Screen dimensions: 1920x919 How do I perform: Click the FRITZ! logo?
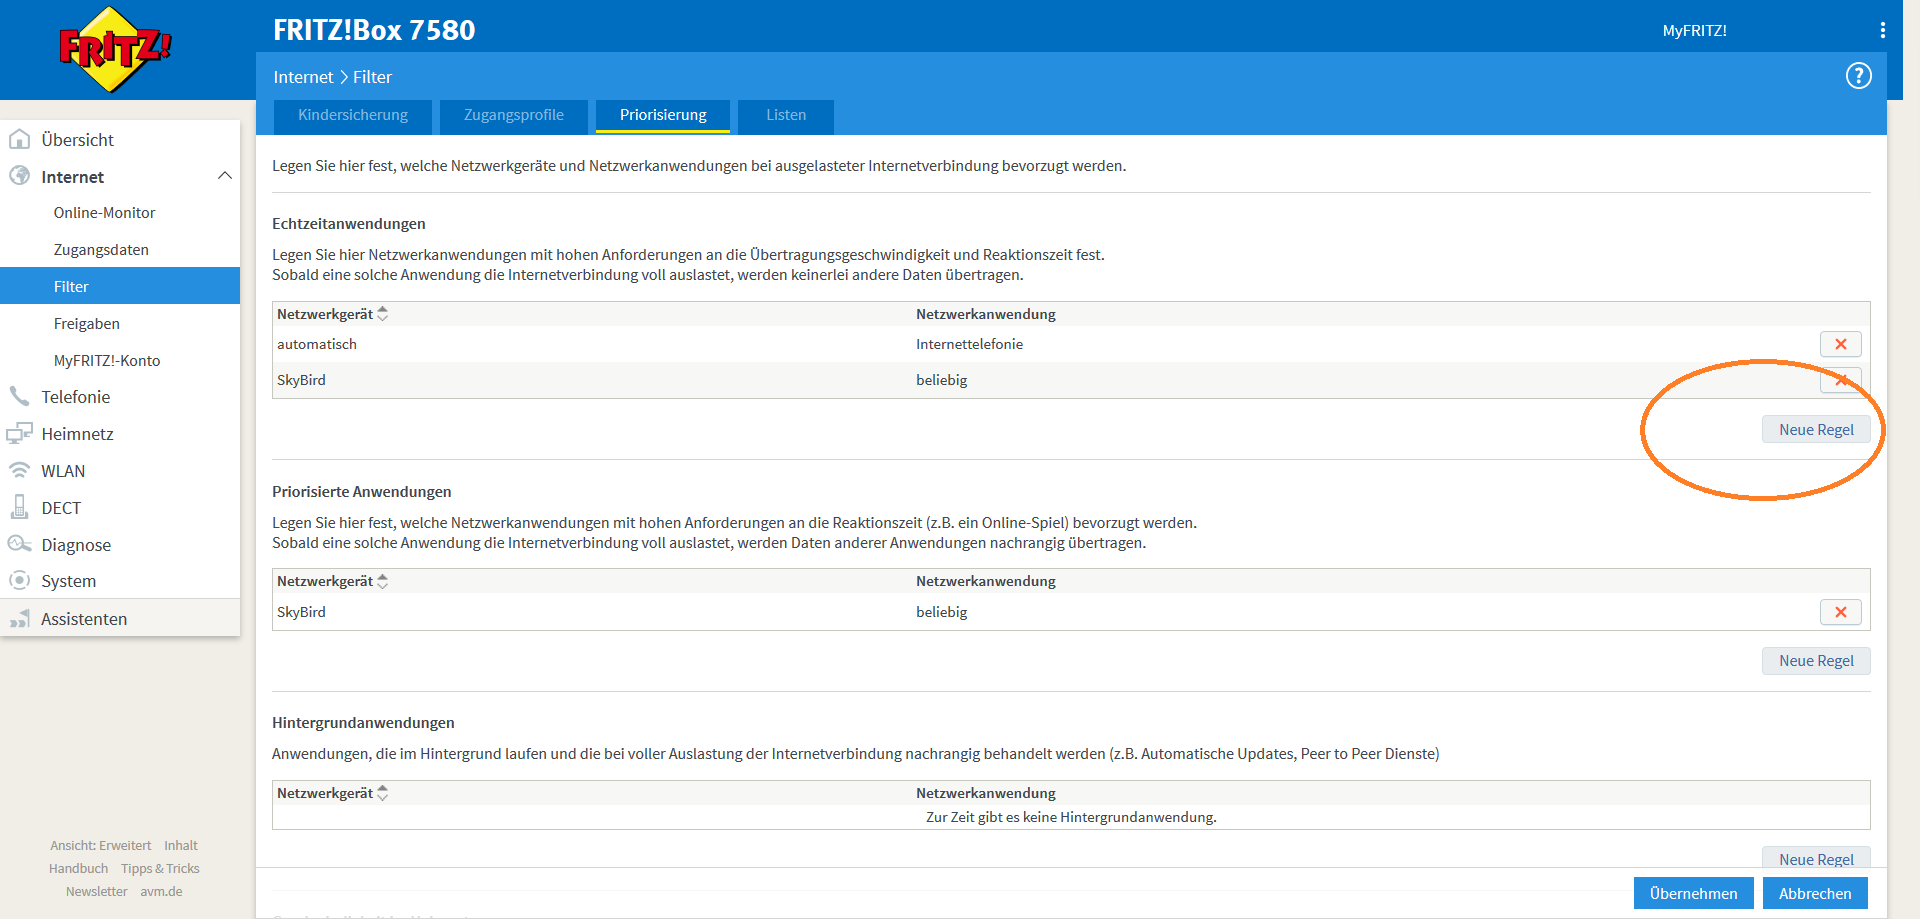(x=115, y=50)
